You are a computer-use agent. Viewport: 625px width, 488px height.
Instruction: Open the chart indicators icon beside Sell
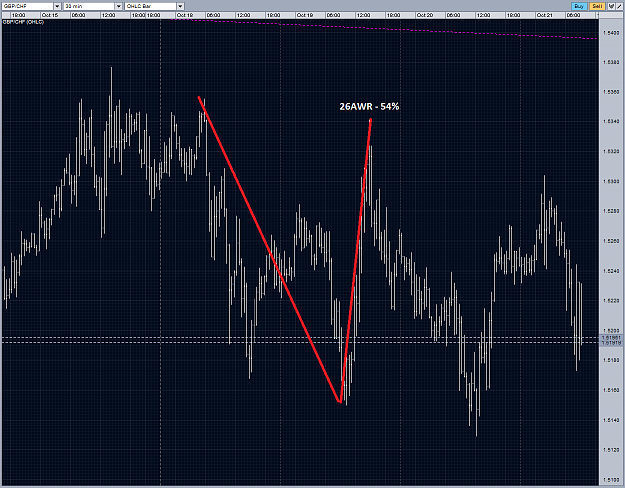coord(611,6)
